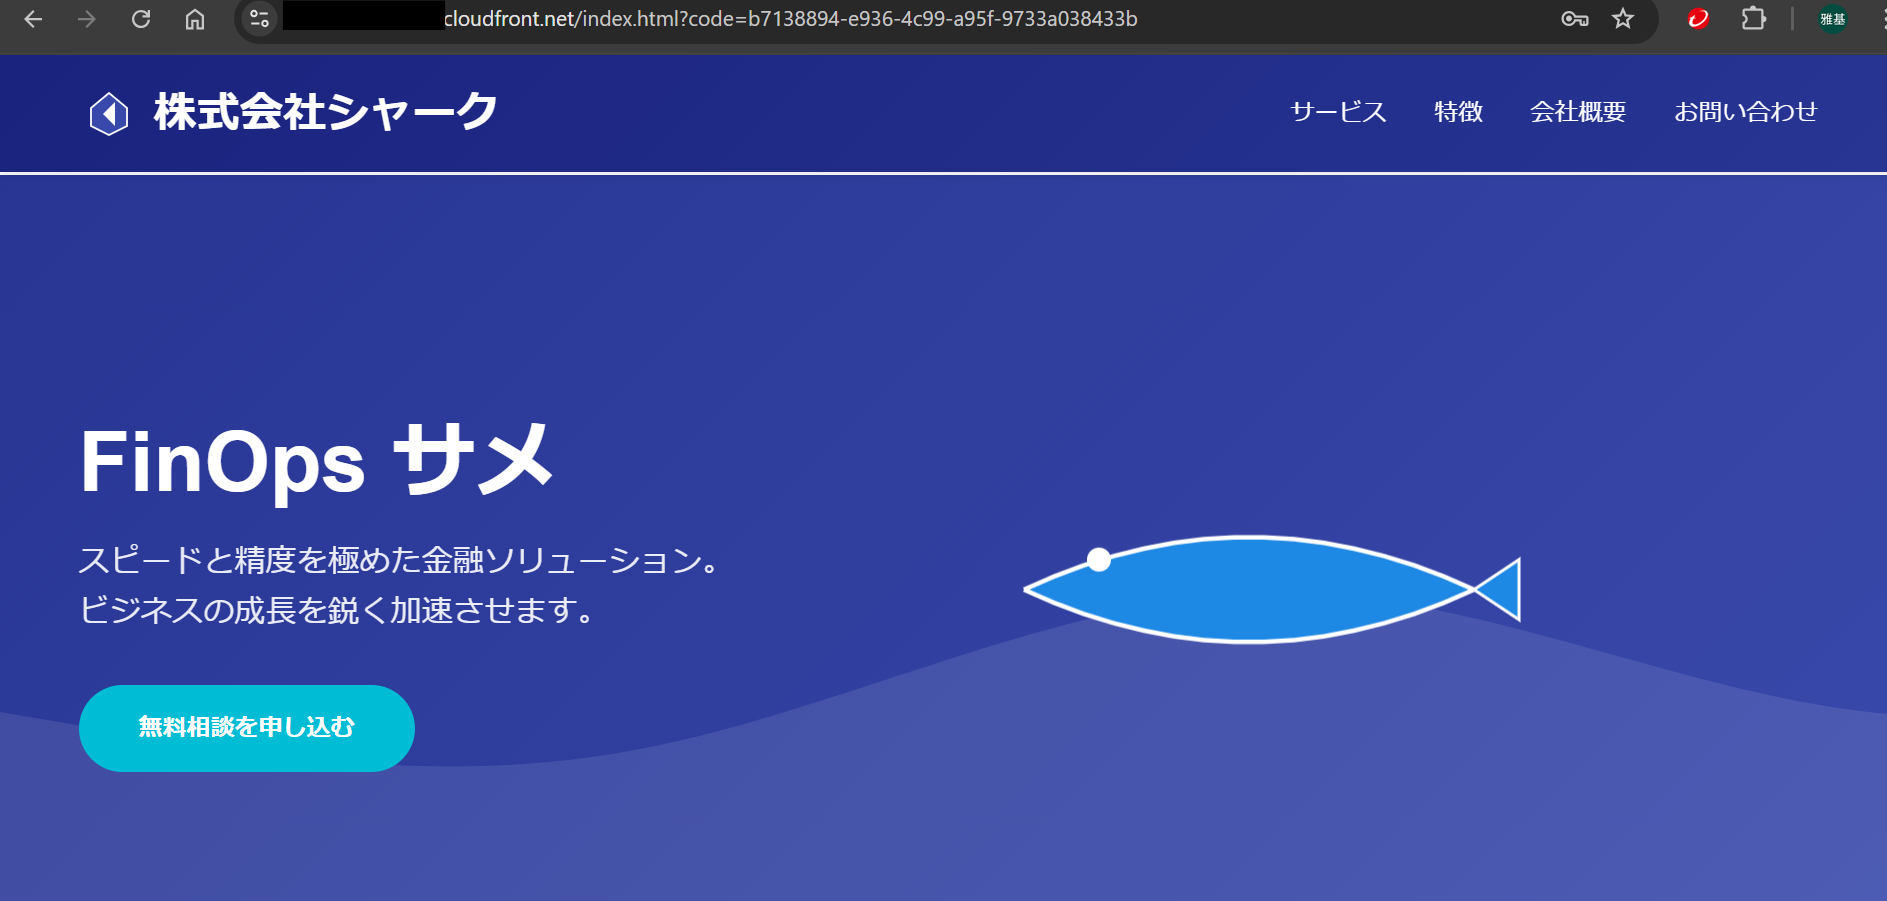View site information icon in address bar
Image resolution: width=1887 pixels, height=901 pixels.
260,19
